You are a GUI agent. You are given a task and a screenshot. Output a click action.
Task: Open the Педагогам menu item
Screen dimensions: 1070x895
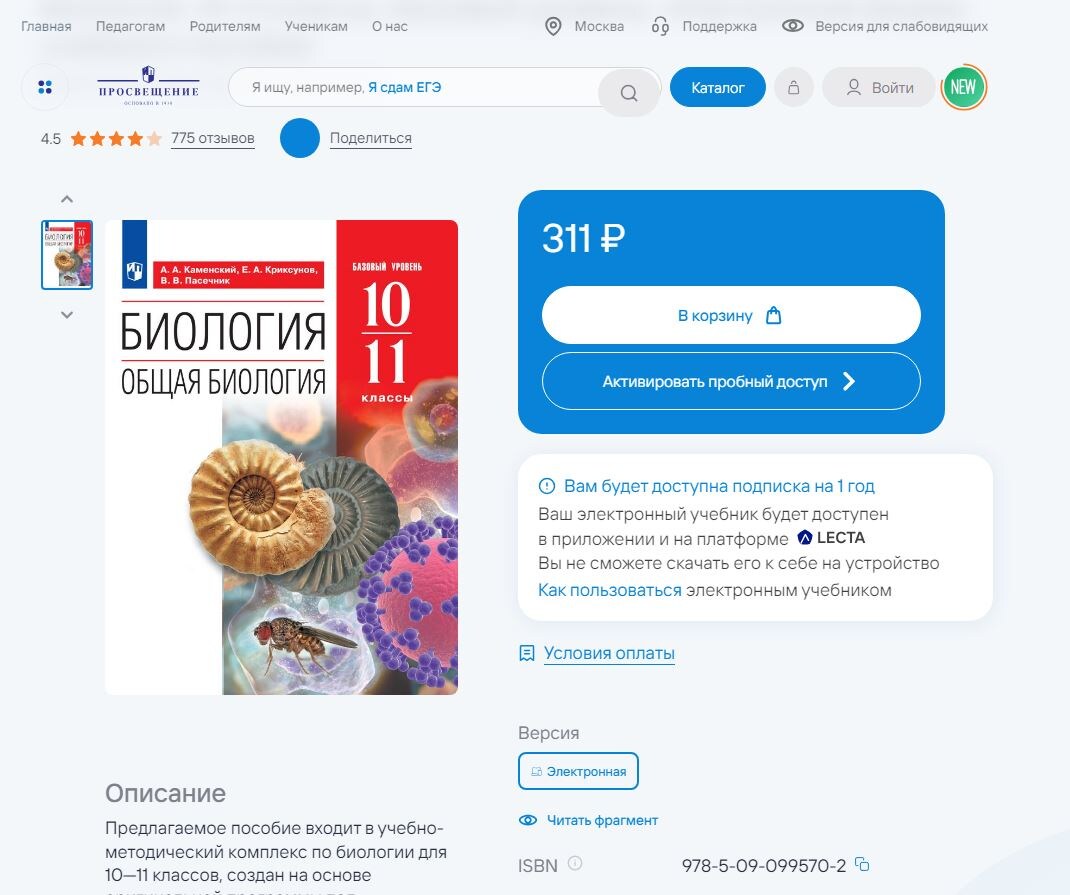[130, 27]
